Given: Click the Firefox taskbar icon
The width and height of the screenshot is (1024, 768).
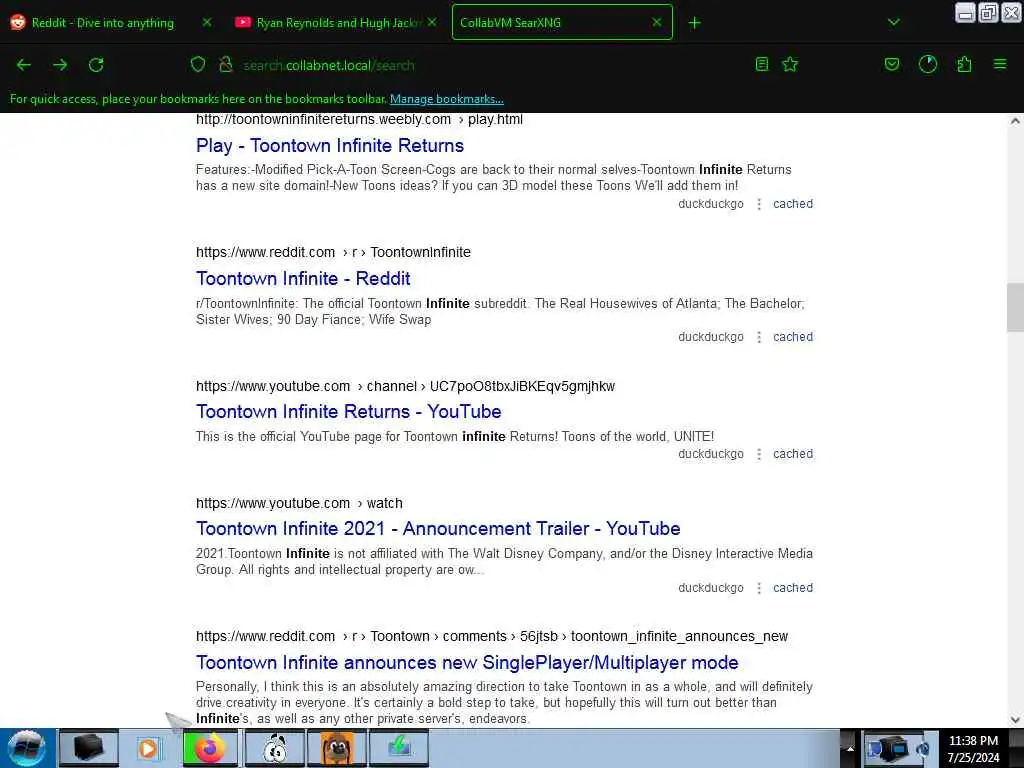Looking at the screenshot, I should point(211,748).
